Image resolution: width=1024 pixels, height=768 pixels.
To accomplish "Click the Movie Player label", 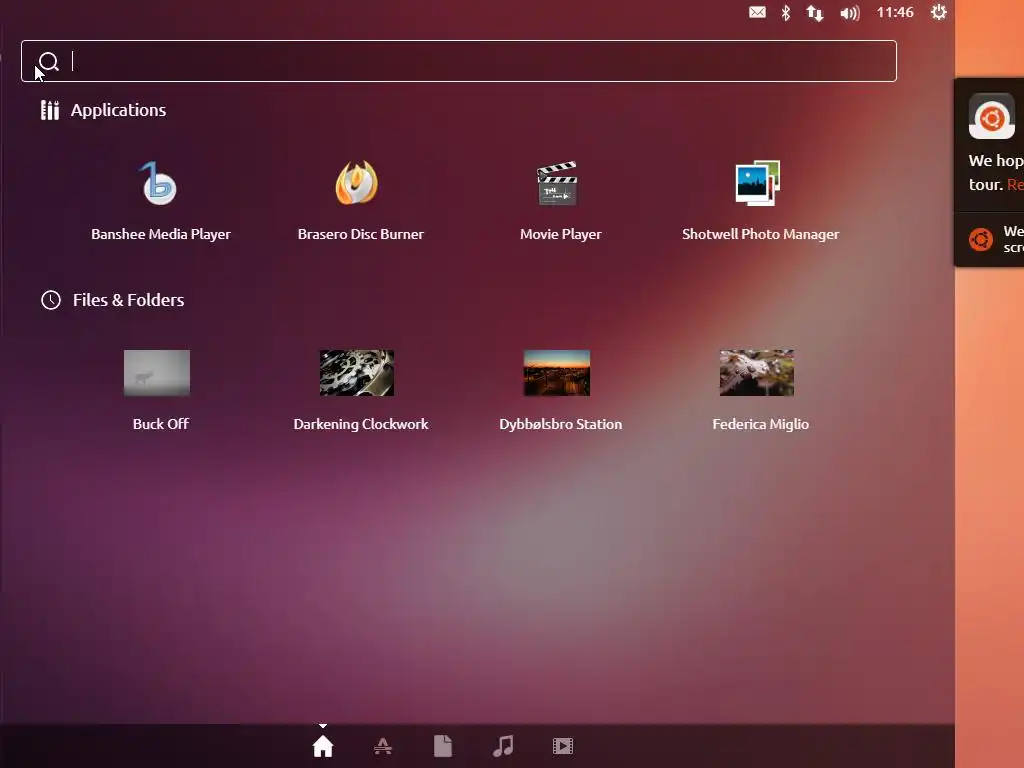I will (560, 234).
